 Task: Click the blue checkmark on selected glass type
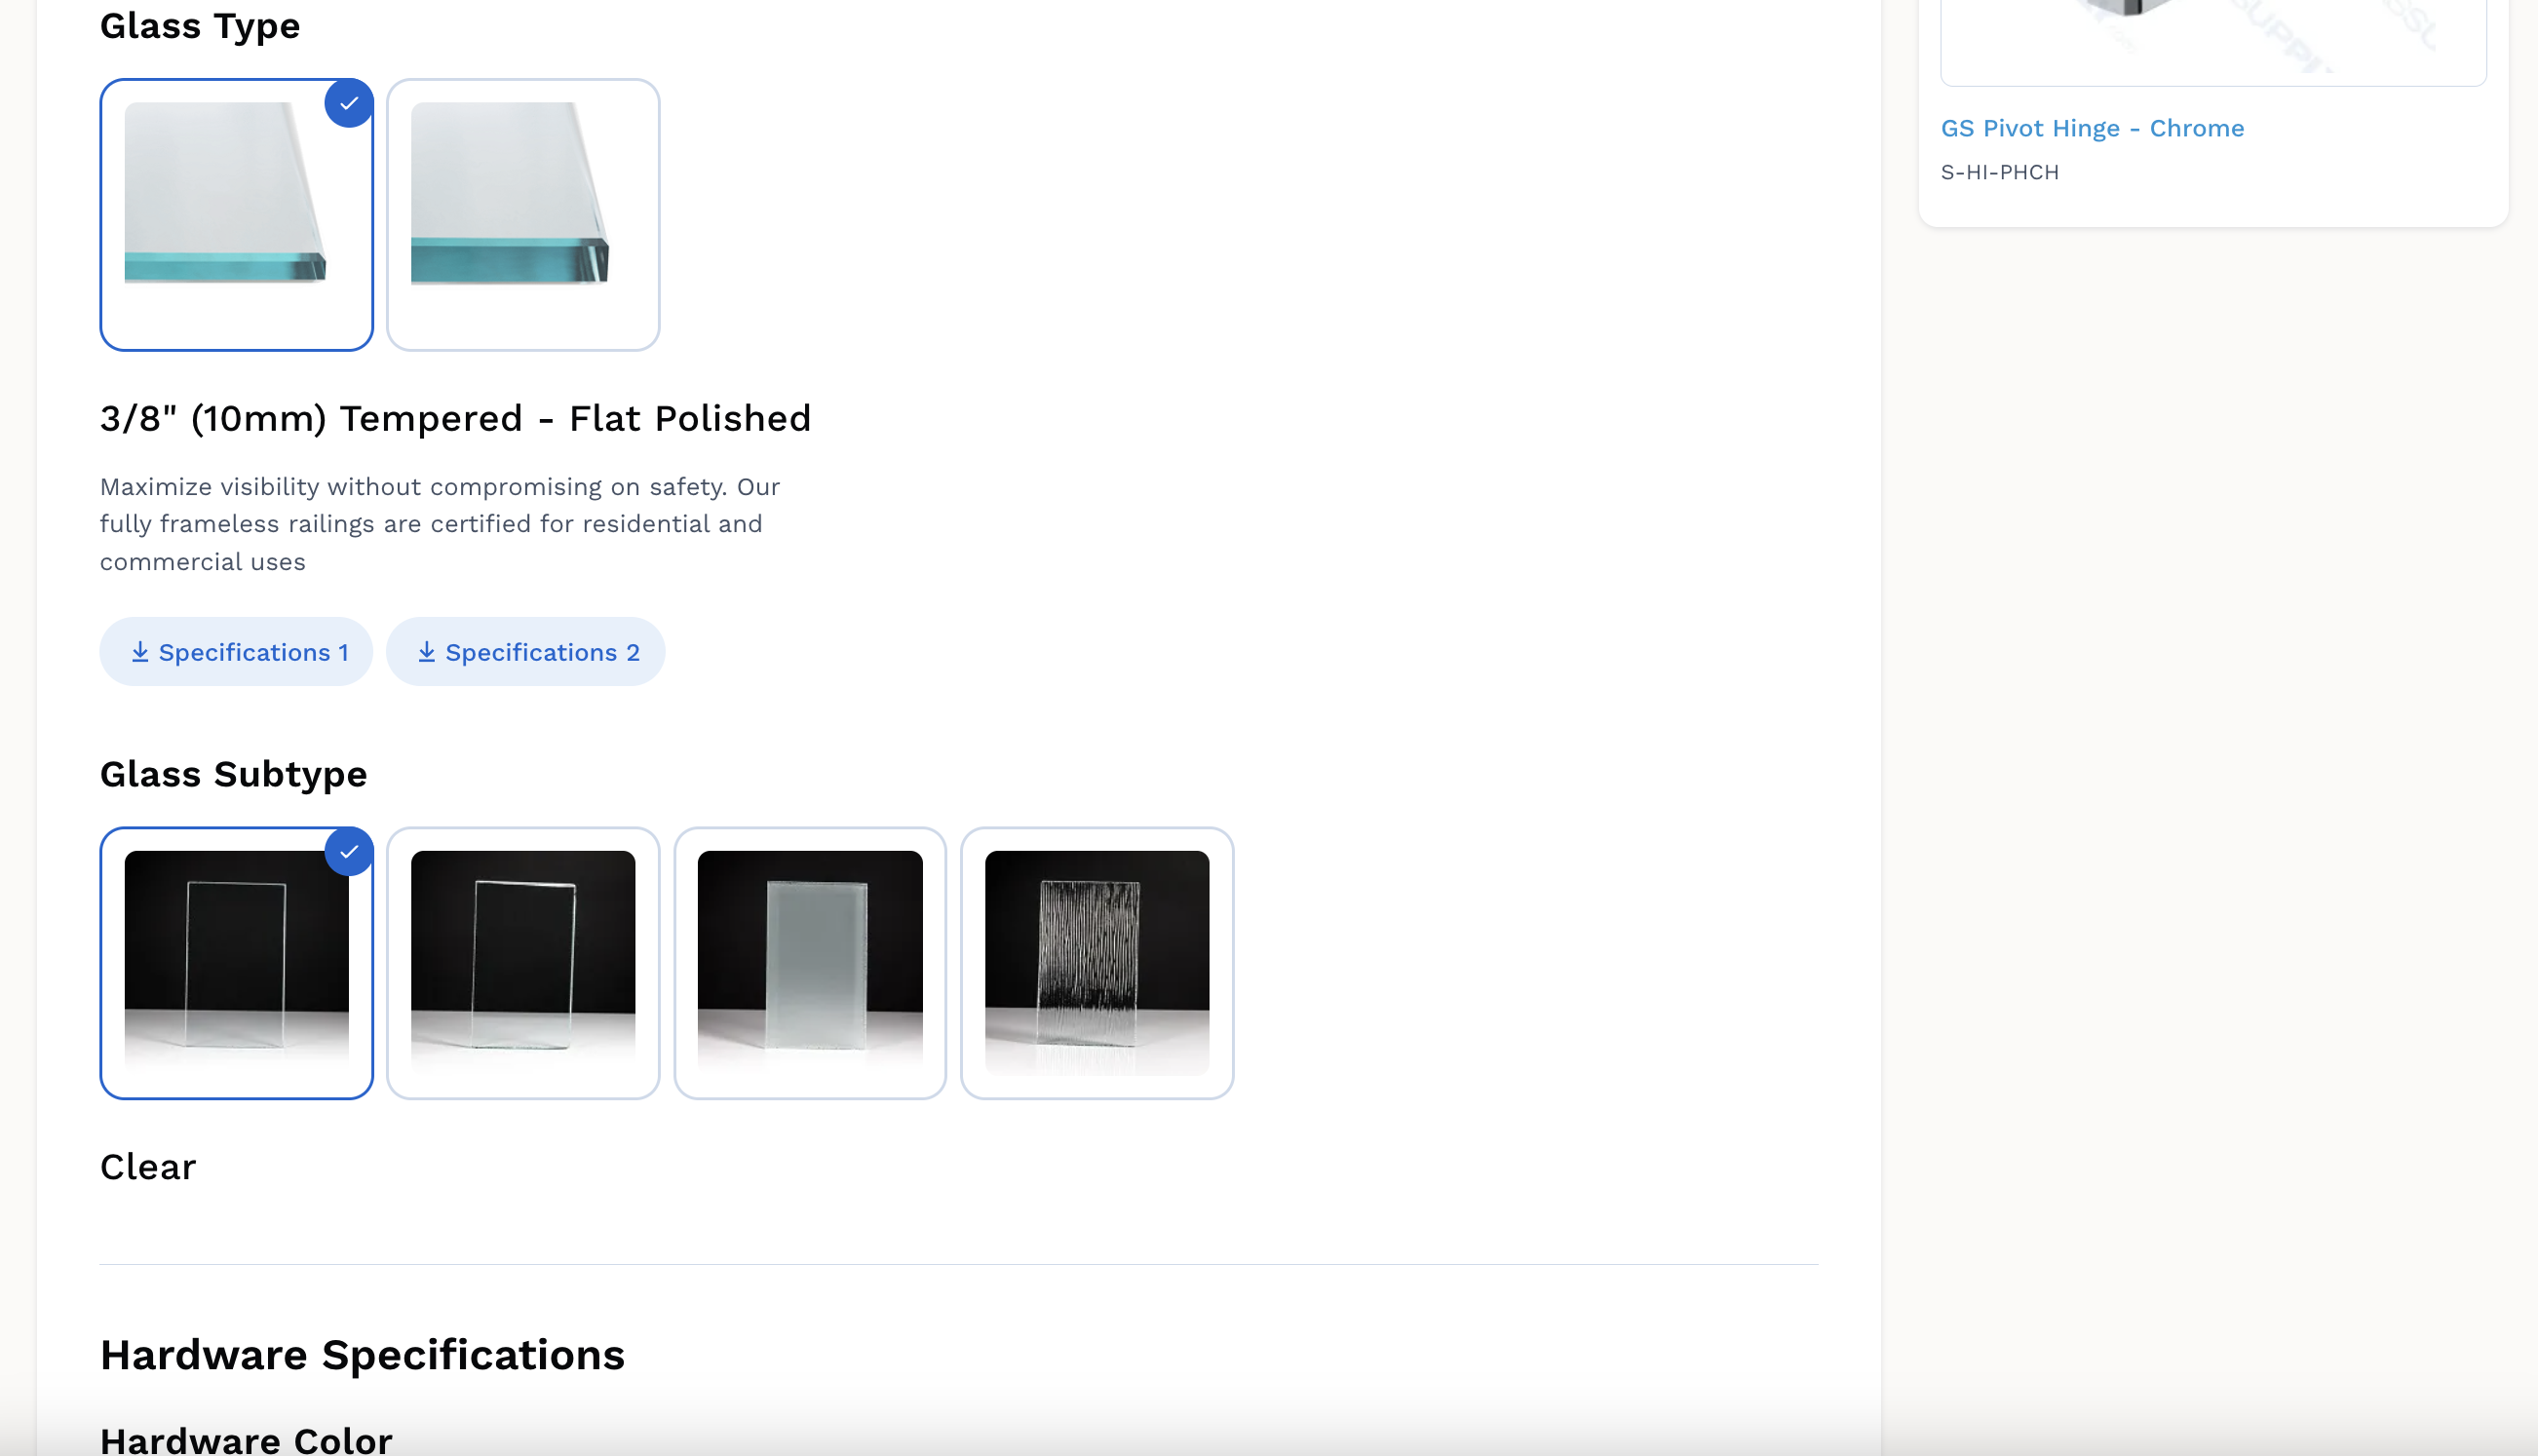pos(349,103)
